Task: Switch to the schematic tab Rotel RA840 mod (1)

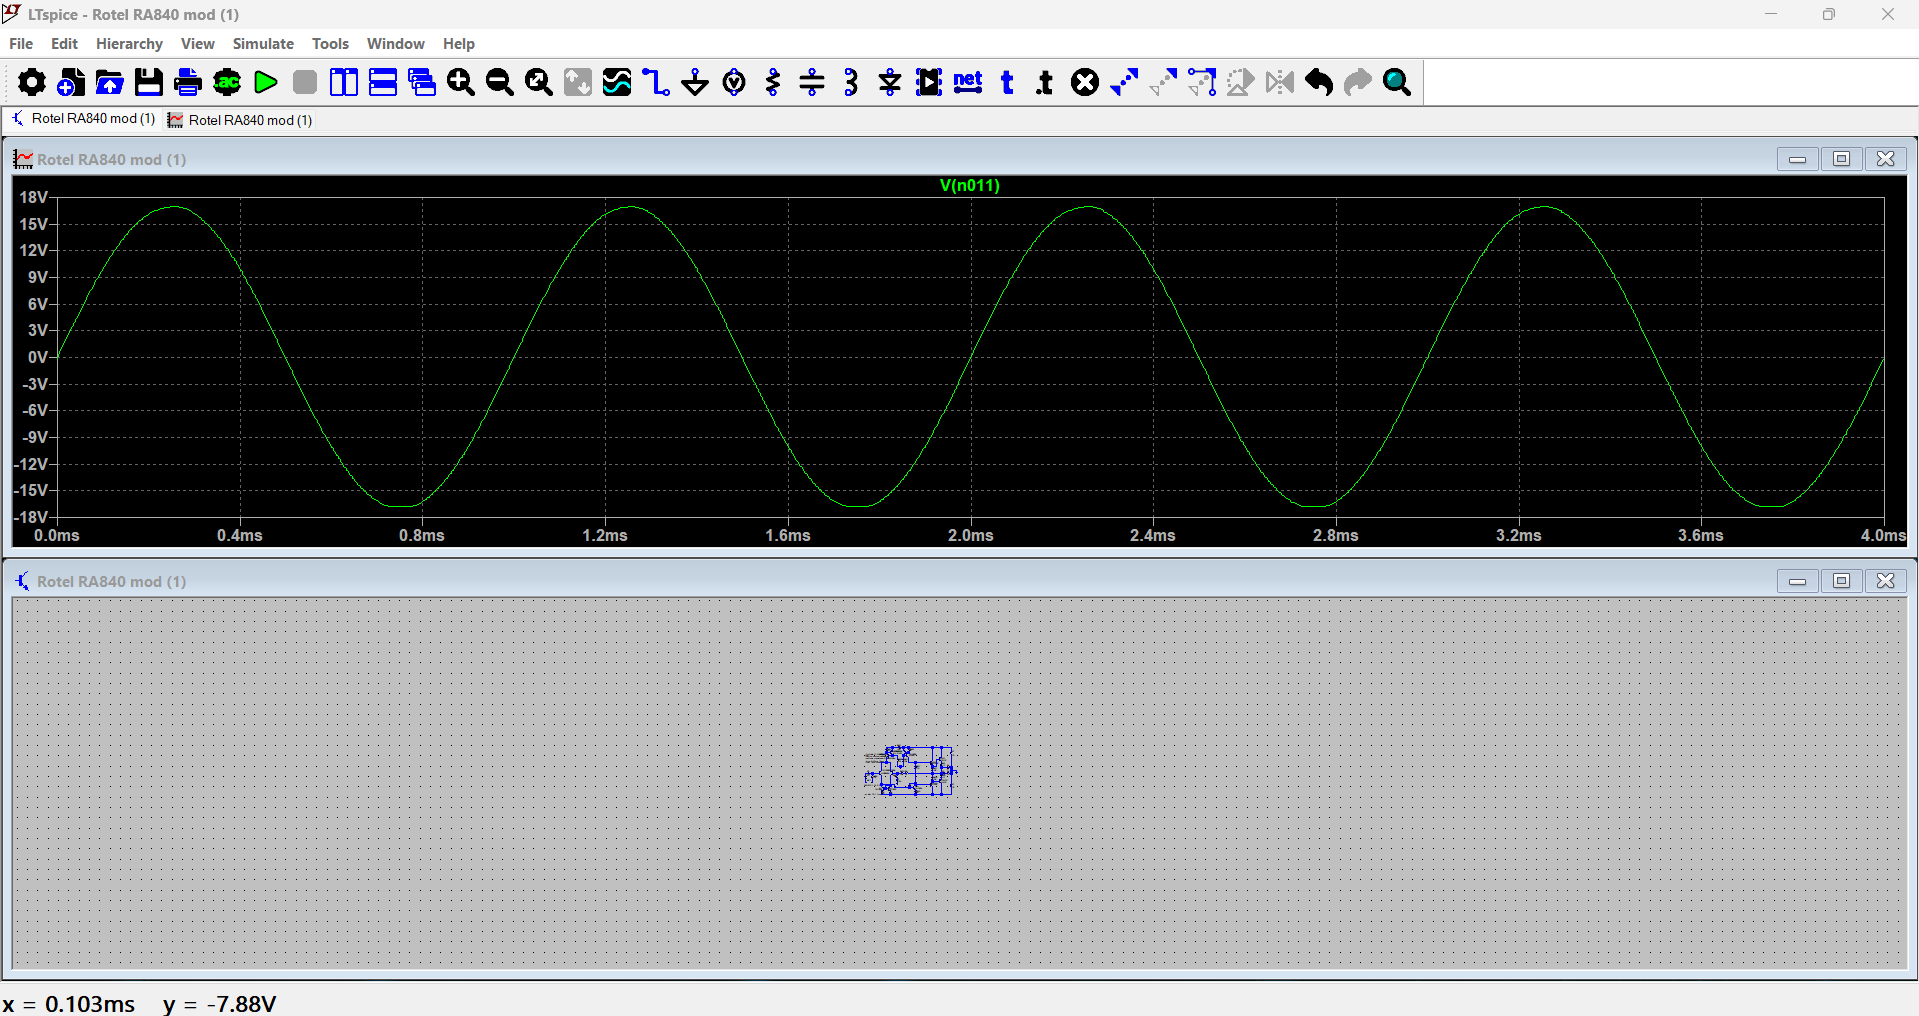Action: 83,119
